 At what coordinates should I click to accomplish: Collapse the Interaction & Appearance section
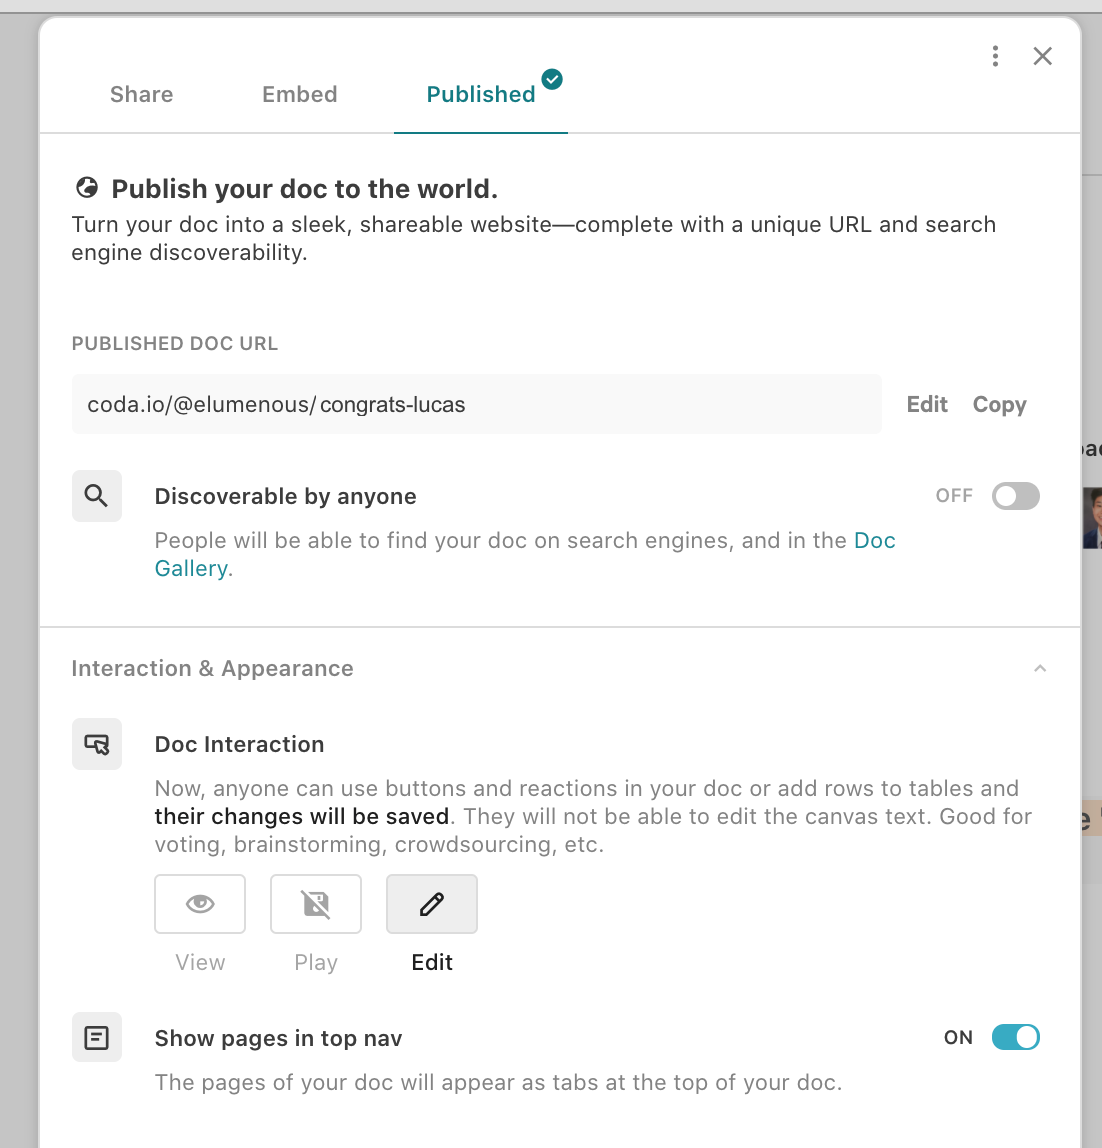[1040, 668]
